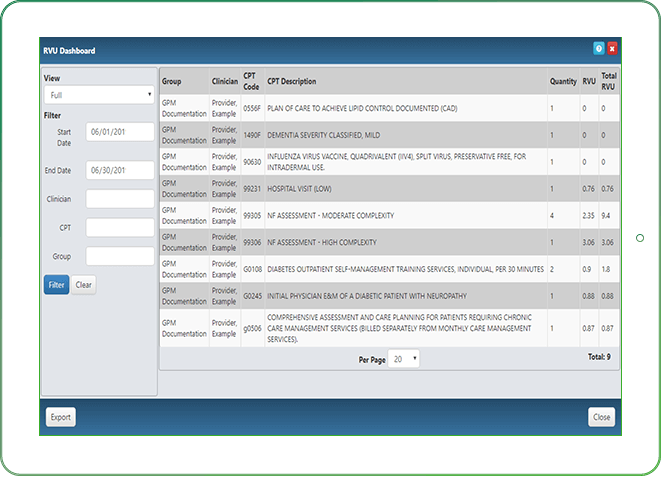661x477 pixels.
Task: Click the End Date field
Action: [120, 170]
